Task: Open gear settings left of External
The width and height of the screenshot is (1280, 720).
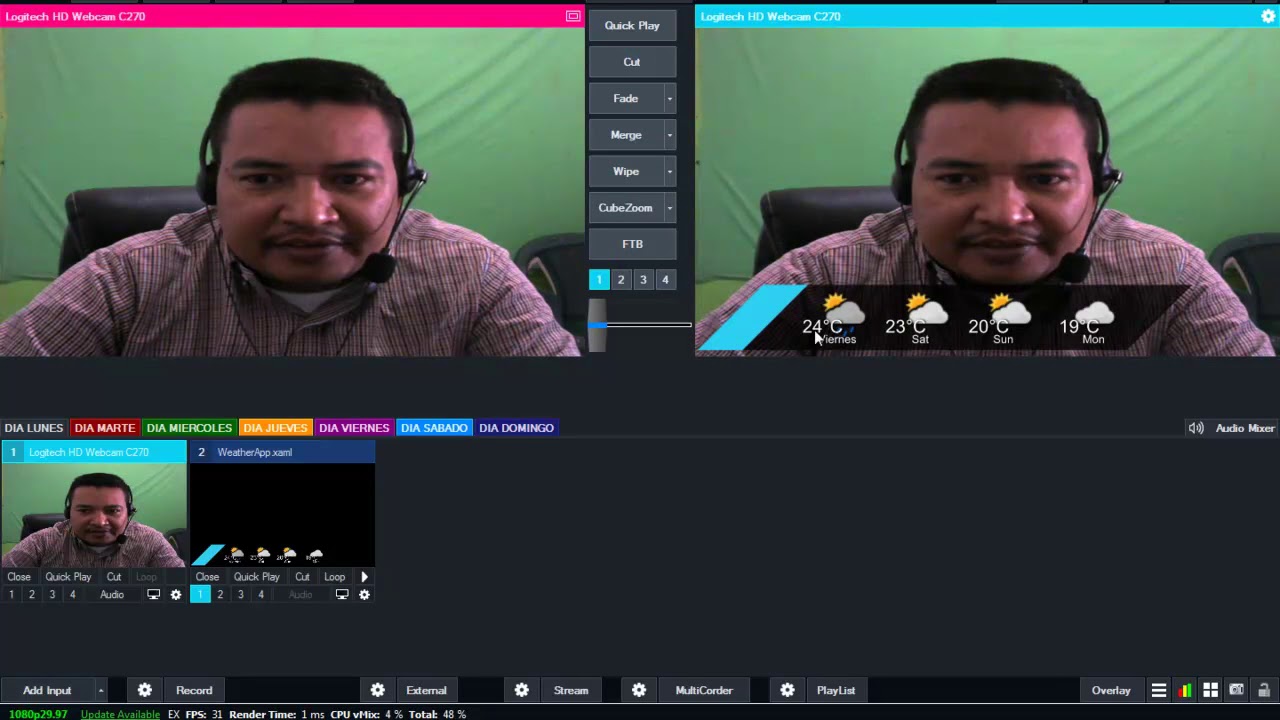Action: (x=377, y=690)
